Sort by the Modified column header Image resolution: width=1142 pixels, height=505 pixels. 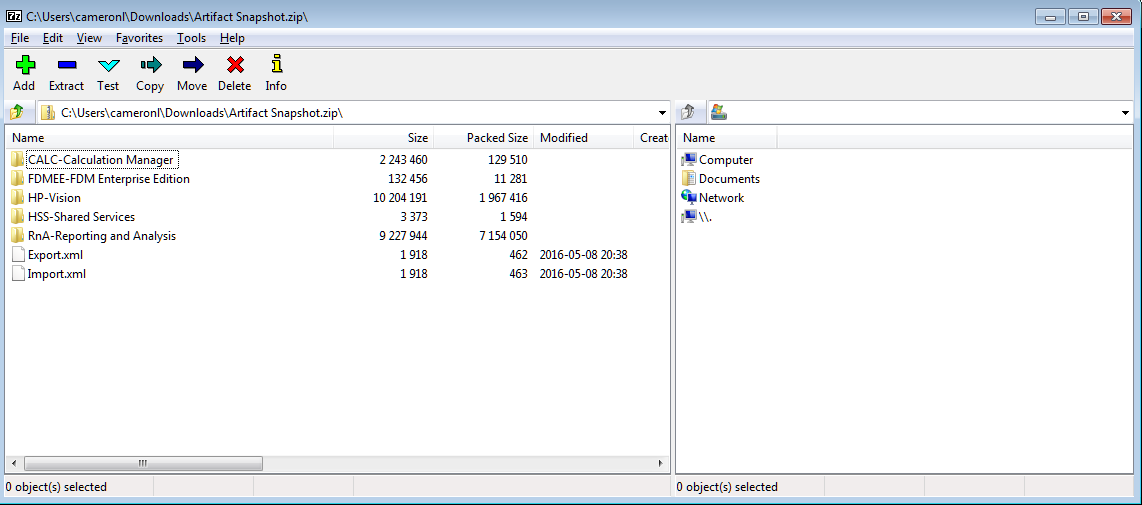point(583,138)
